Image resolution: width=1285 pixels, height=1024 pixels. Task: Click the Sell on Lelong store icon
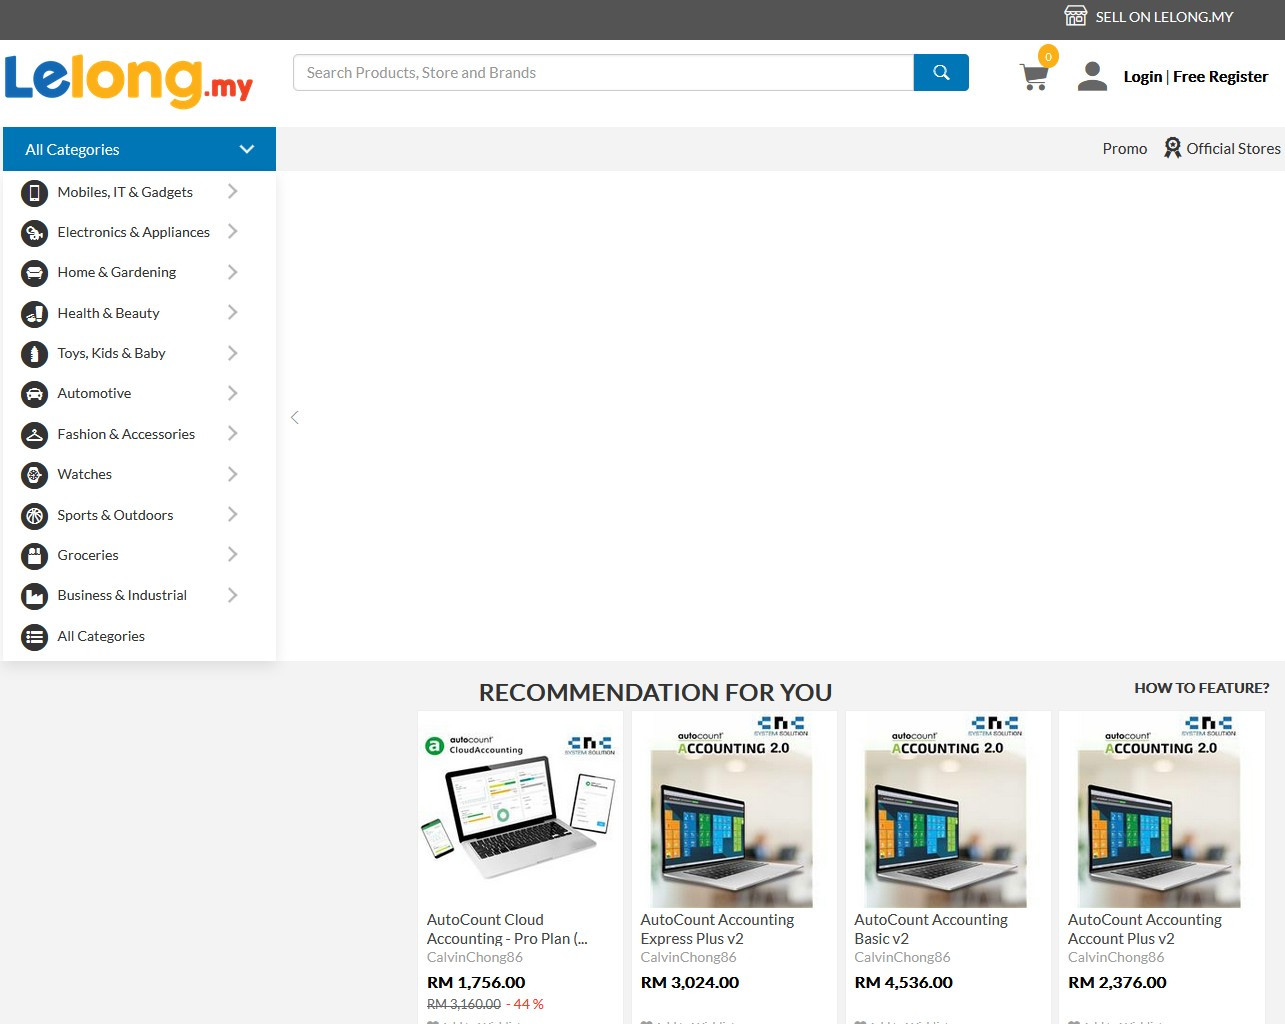pos(1075,16)
